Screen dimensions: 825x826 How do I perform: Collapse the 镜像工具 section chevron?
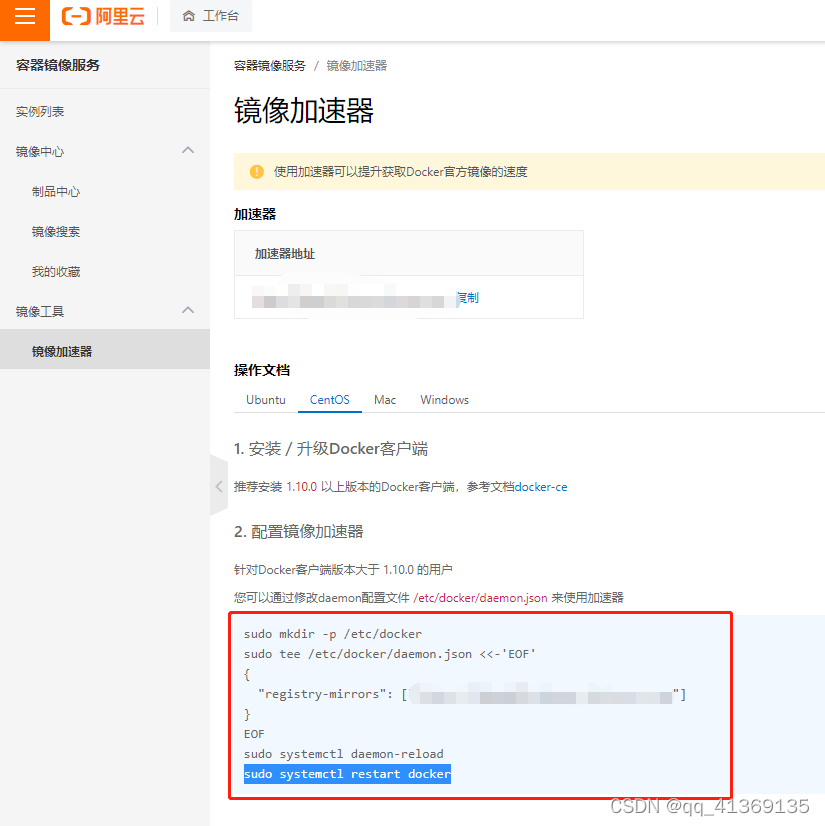(188, 310)
